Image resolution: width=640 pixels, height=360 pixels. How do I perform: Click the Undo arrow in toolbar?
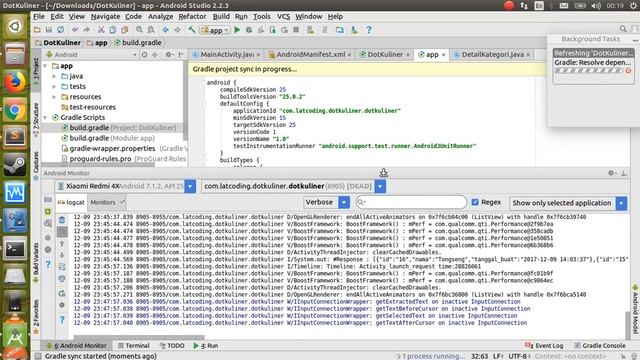click(75, 30)
